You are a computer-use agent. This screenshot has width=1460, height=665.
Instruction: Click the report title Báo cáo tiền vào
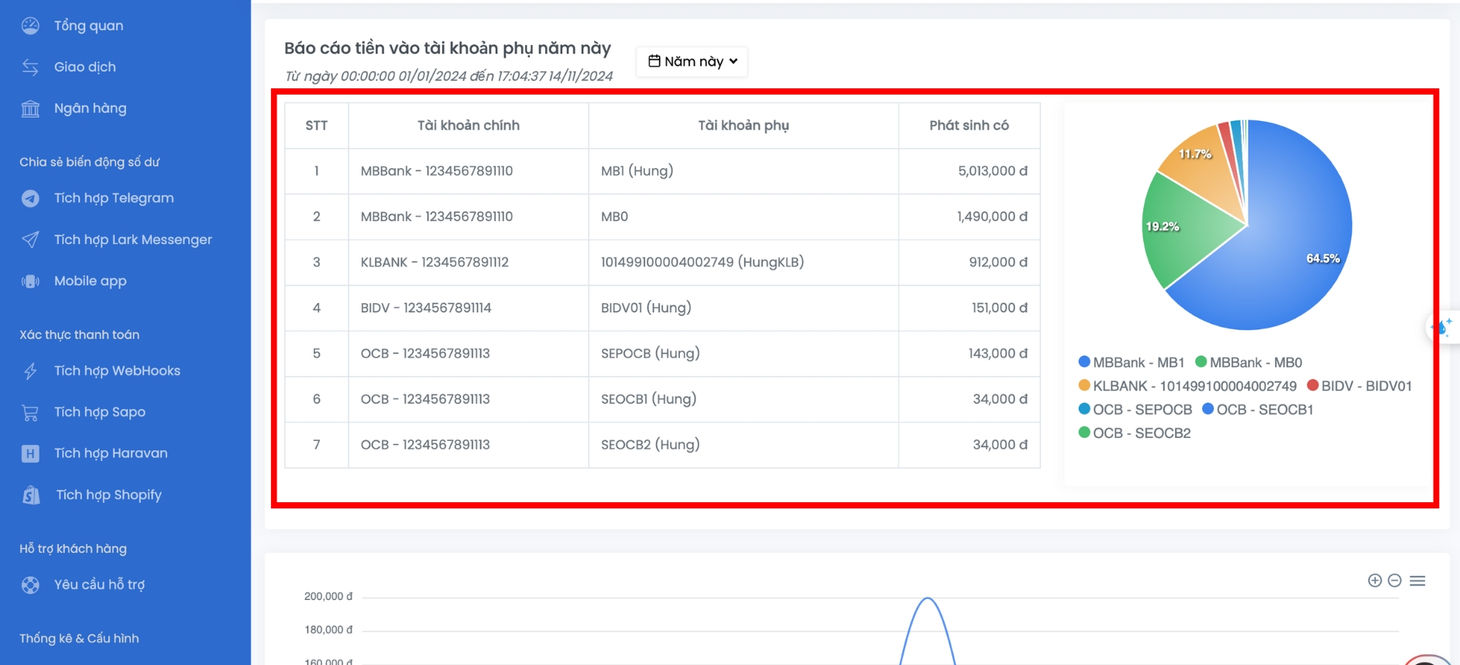pyautogui.click(x=447, y=48)
